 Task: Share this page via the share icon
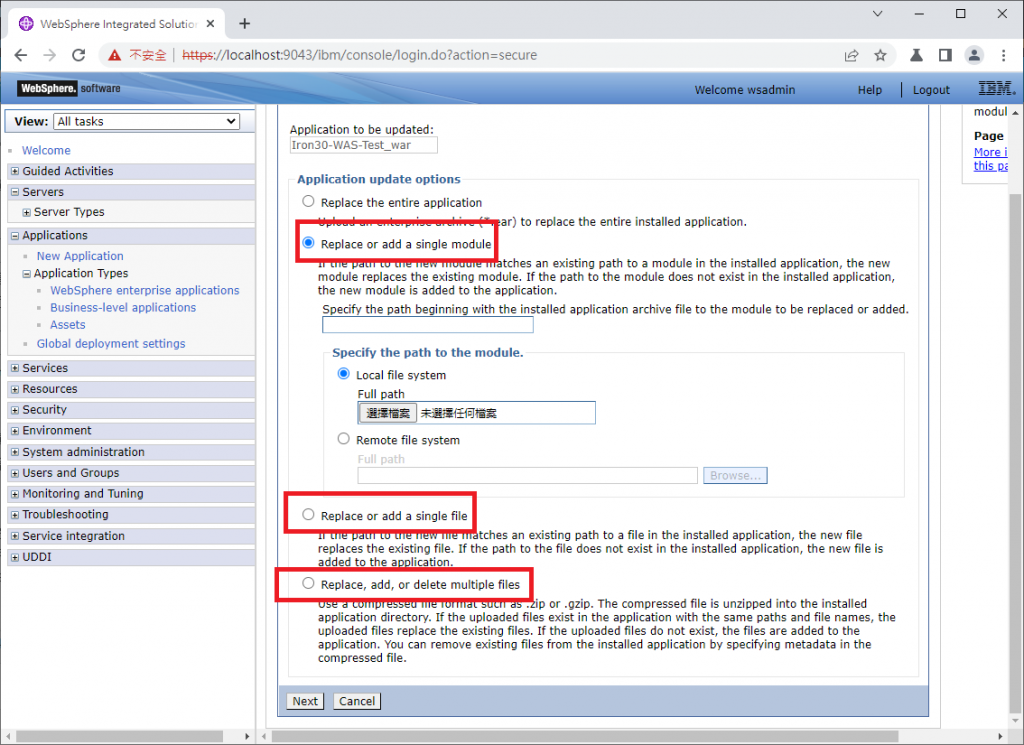point(851,55)
